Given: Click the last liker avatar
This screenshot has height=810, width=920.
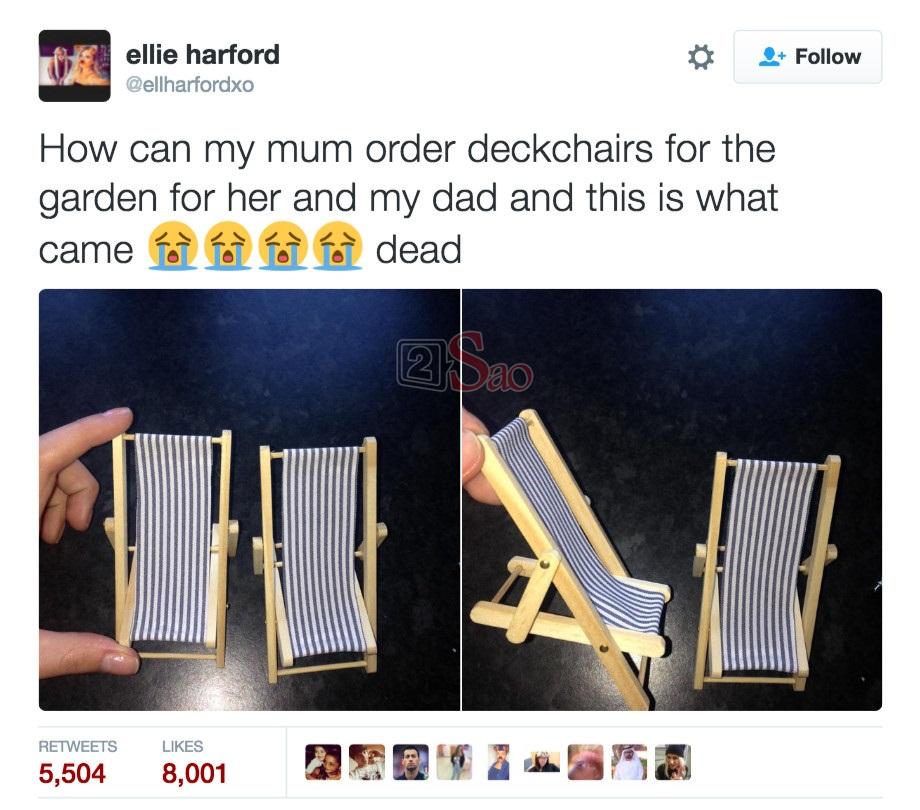Looking at the screenshot, I should [x=673, y=762].
